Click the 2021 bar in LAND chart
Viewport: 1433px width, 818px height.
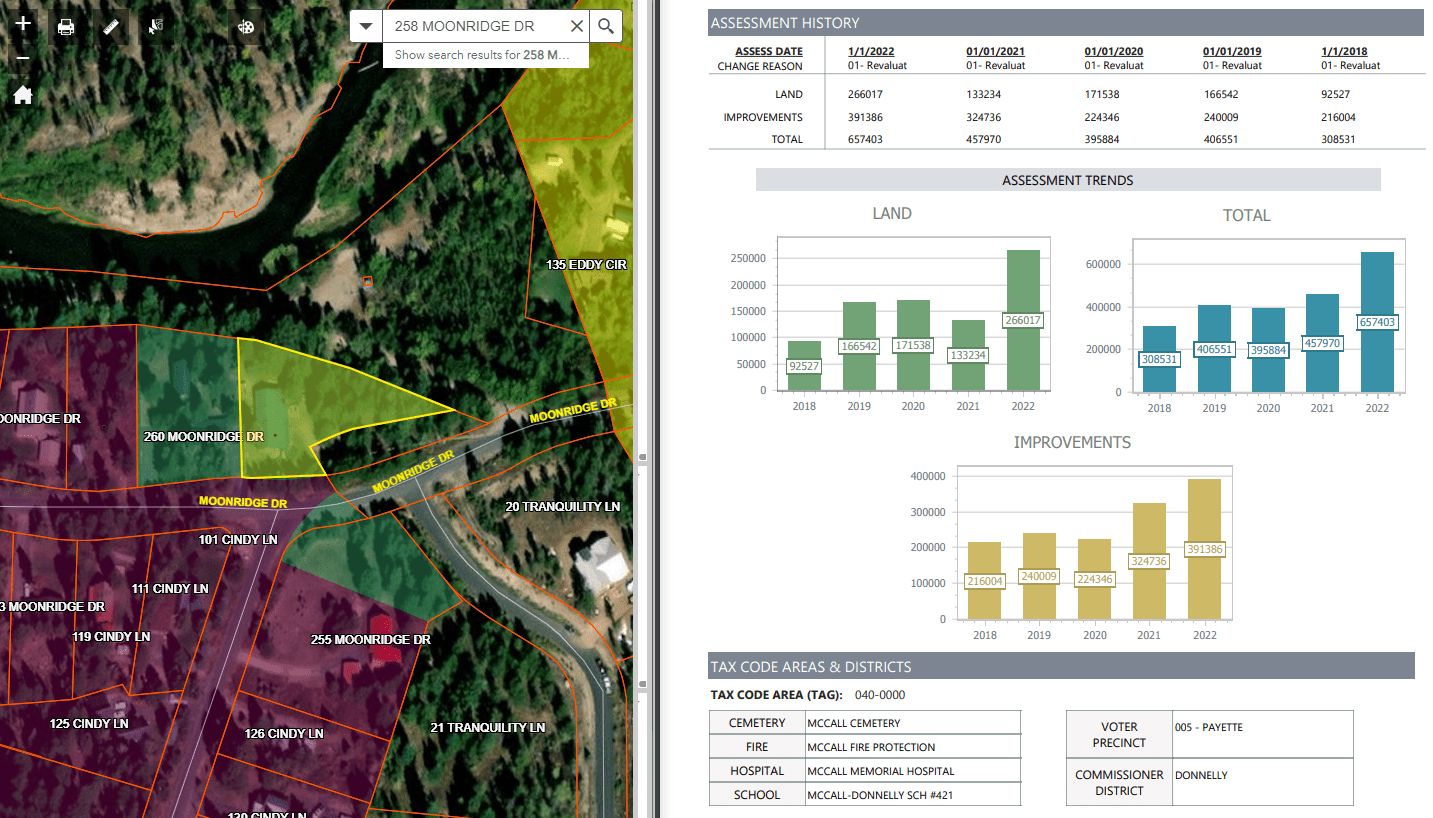(x=967, y=355)
